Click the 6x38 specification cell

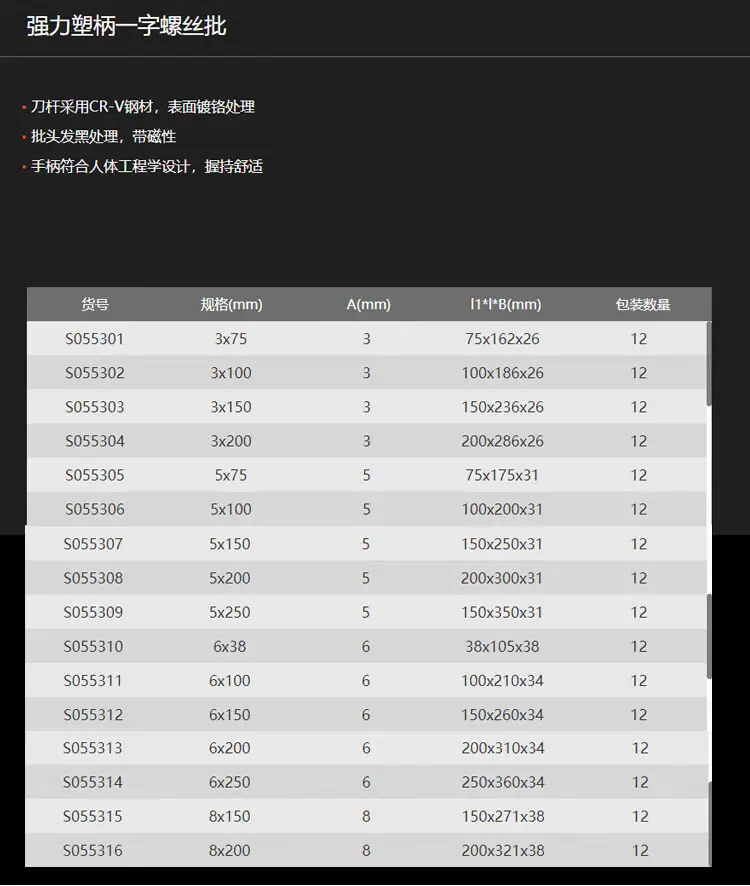click(229, 646)
